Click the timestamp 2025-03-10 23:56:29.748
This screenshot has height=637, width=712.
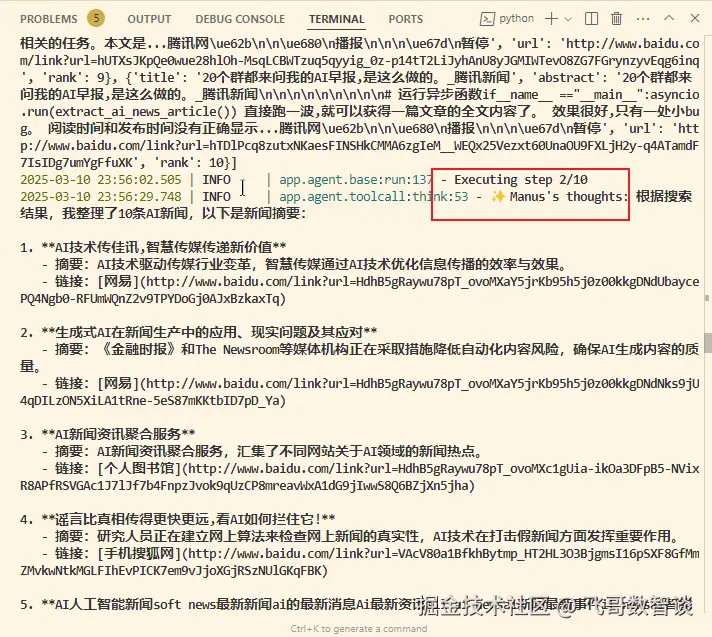point(100,197)
